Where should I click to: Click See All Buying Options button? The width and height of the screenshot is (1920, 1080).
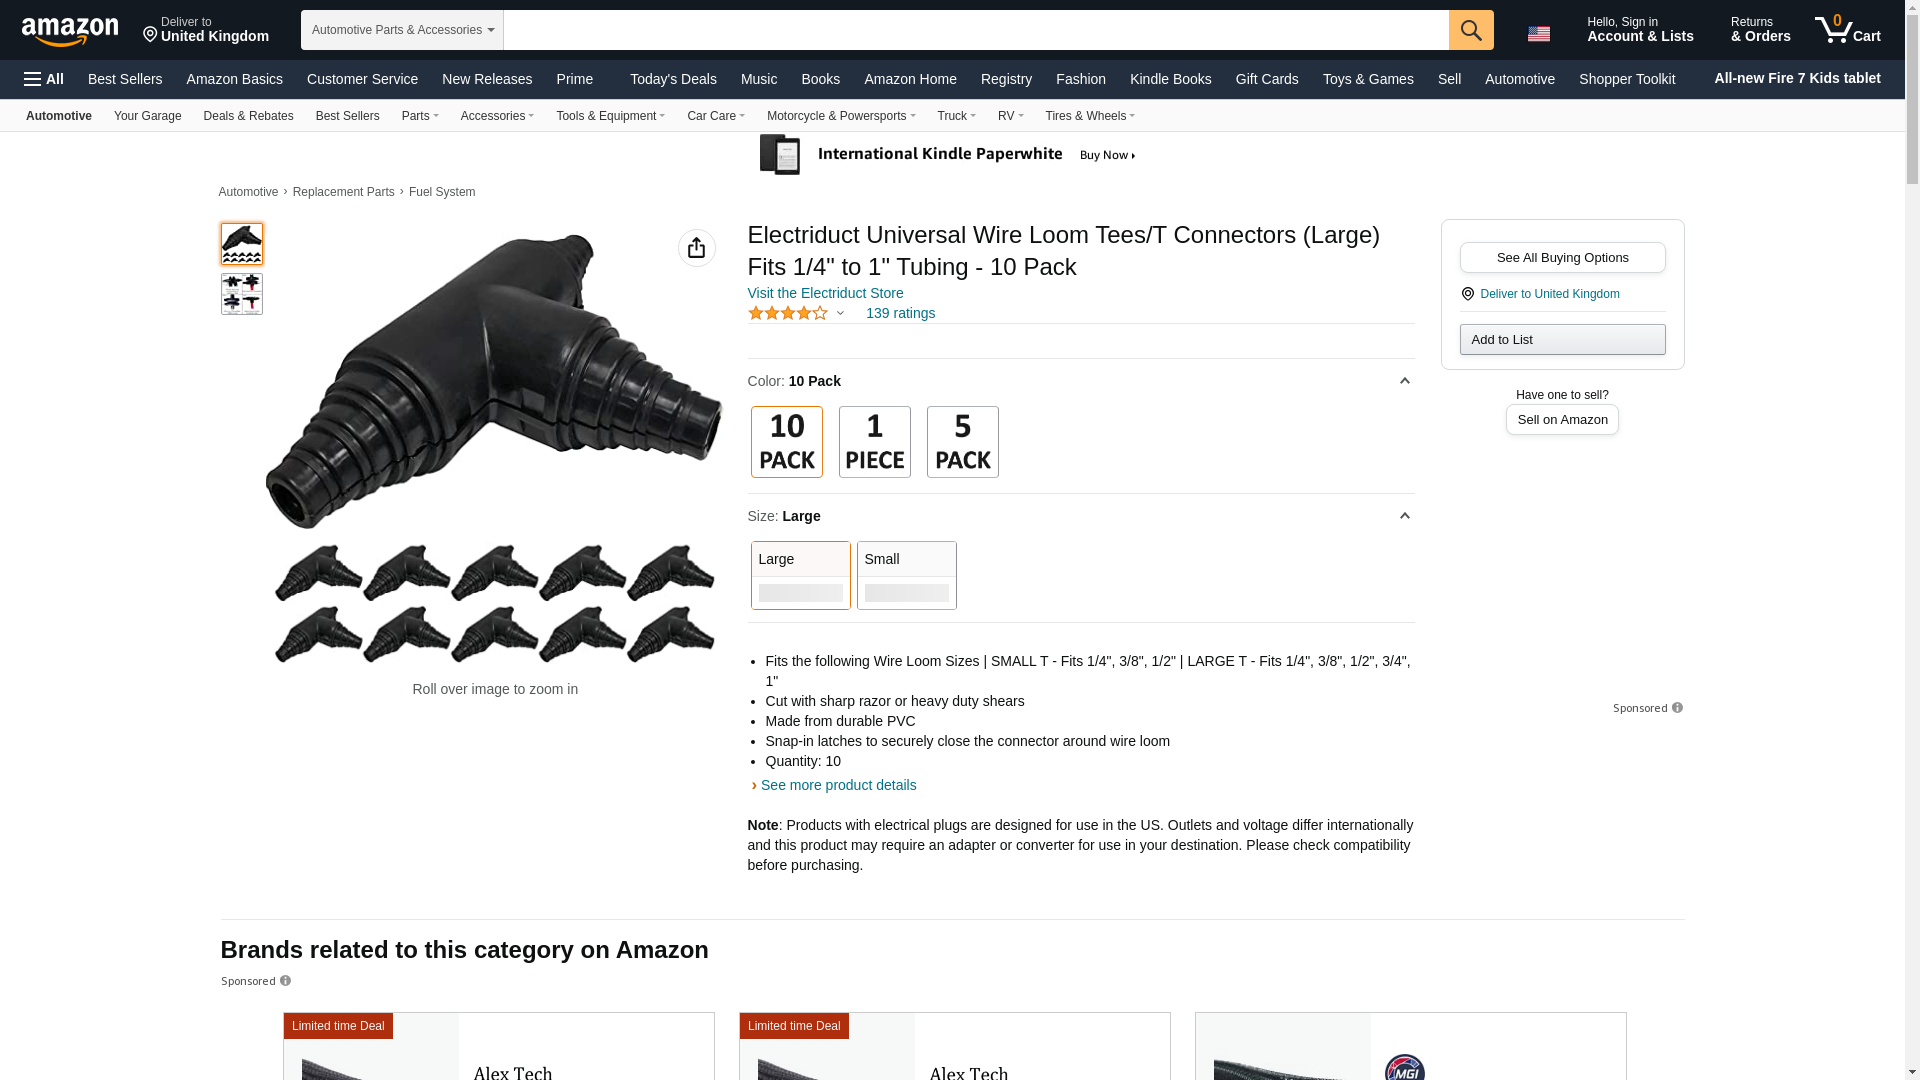click(1562, 257)
